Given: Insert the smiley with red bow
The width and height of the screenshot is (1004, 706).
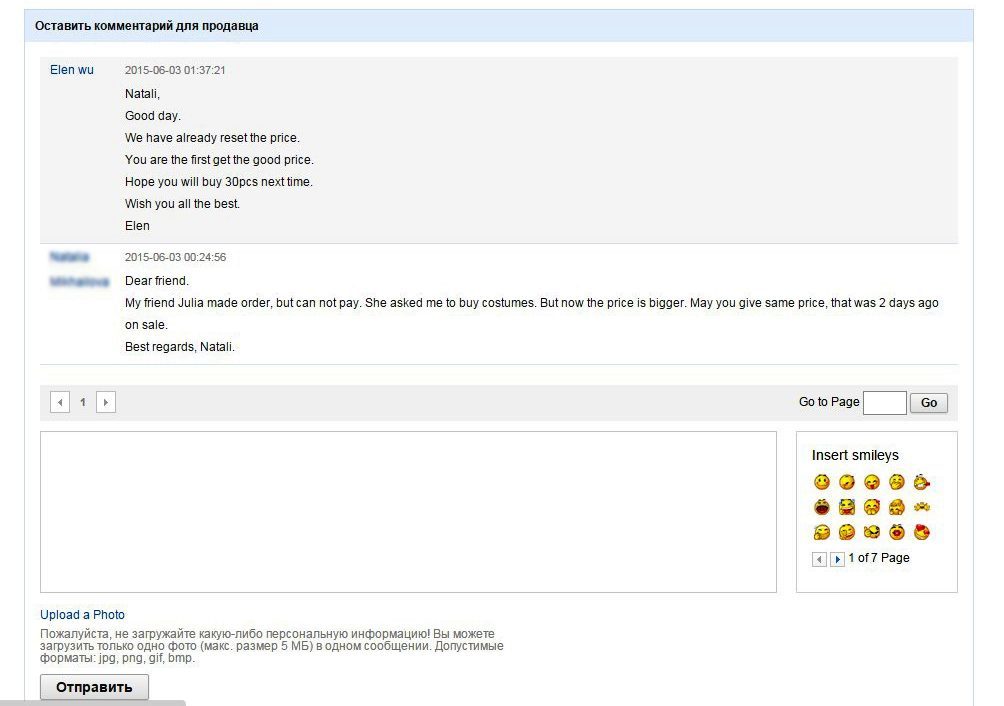Looking at the screenshot, I should coord(872,507).
